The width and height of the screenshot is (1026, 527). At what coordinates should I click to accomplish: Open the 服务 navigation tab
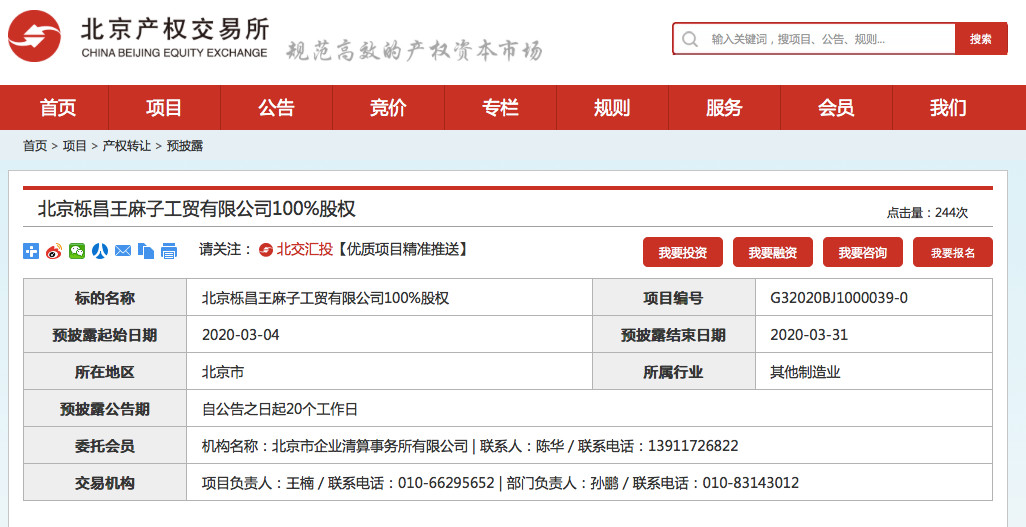pyautogui.click(x=724, y=107)
